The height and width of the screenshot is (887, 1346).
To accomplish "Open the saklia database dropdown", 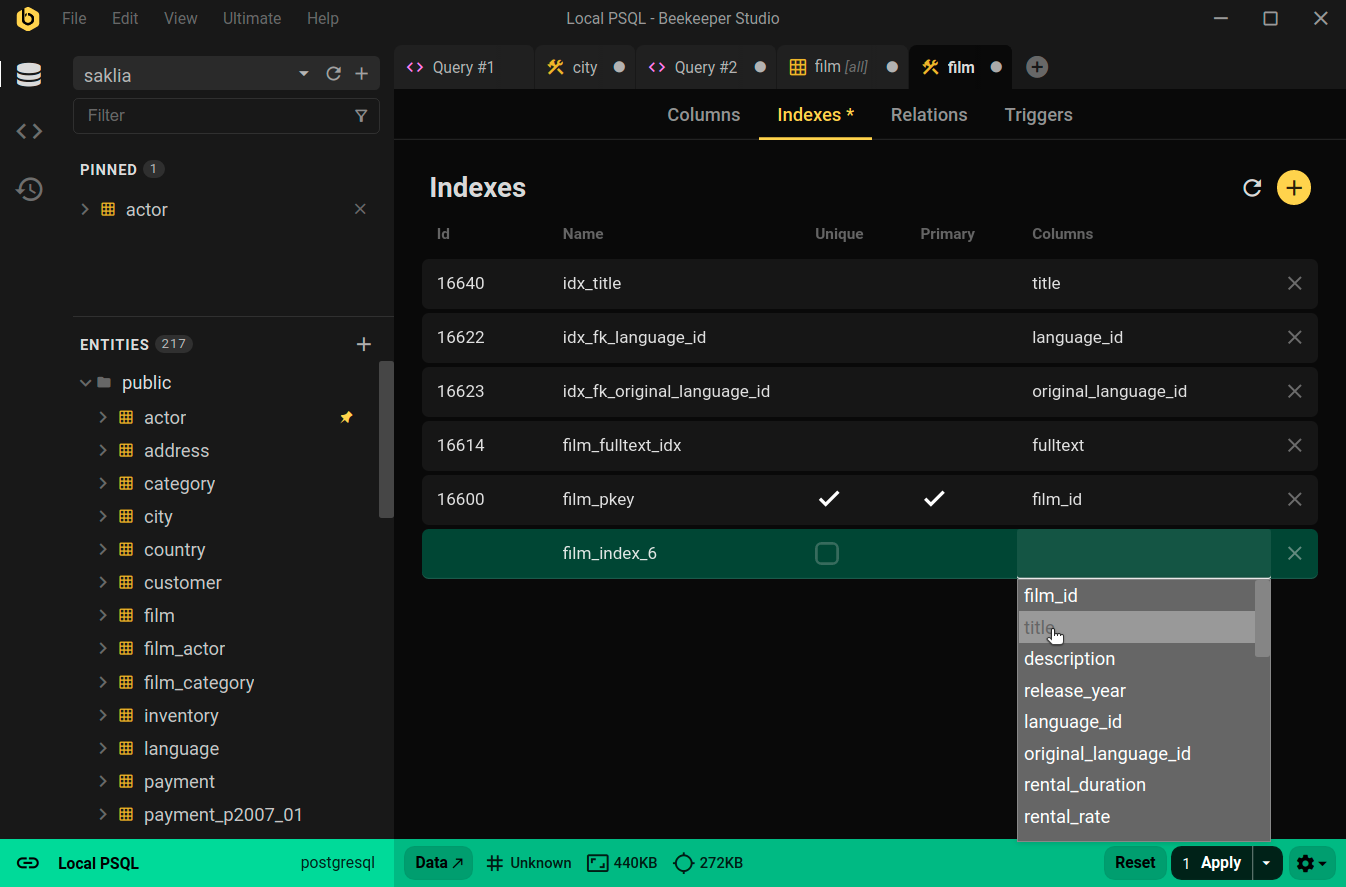I will coord(304,74).
